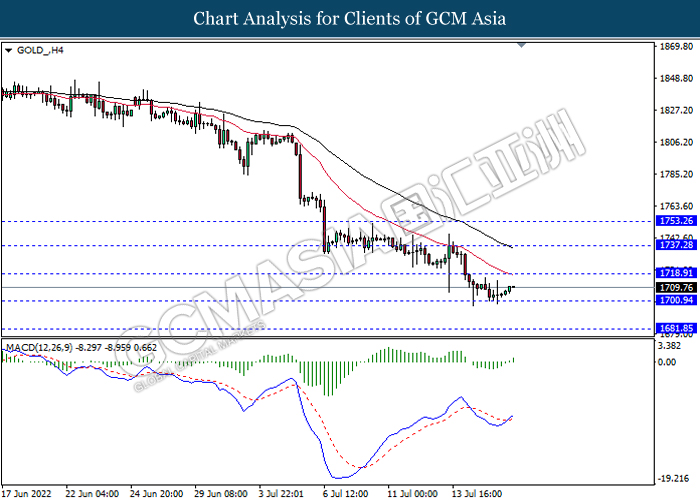This screenshot has width=700, height=500.
Task: Click the MACD scale value 3.382
Action: tap(669, 346)
